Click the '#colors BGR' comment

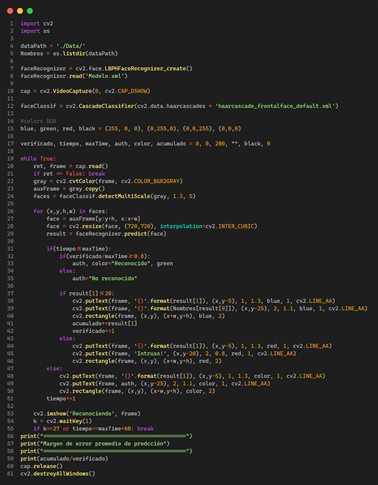coord(38,121)
